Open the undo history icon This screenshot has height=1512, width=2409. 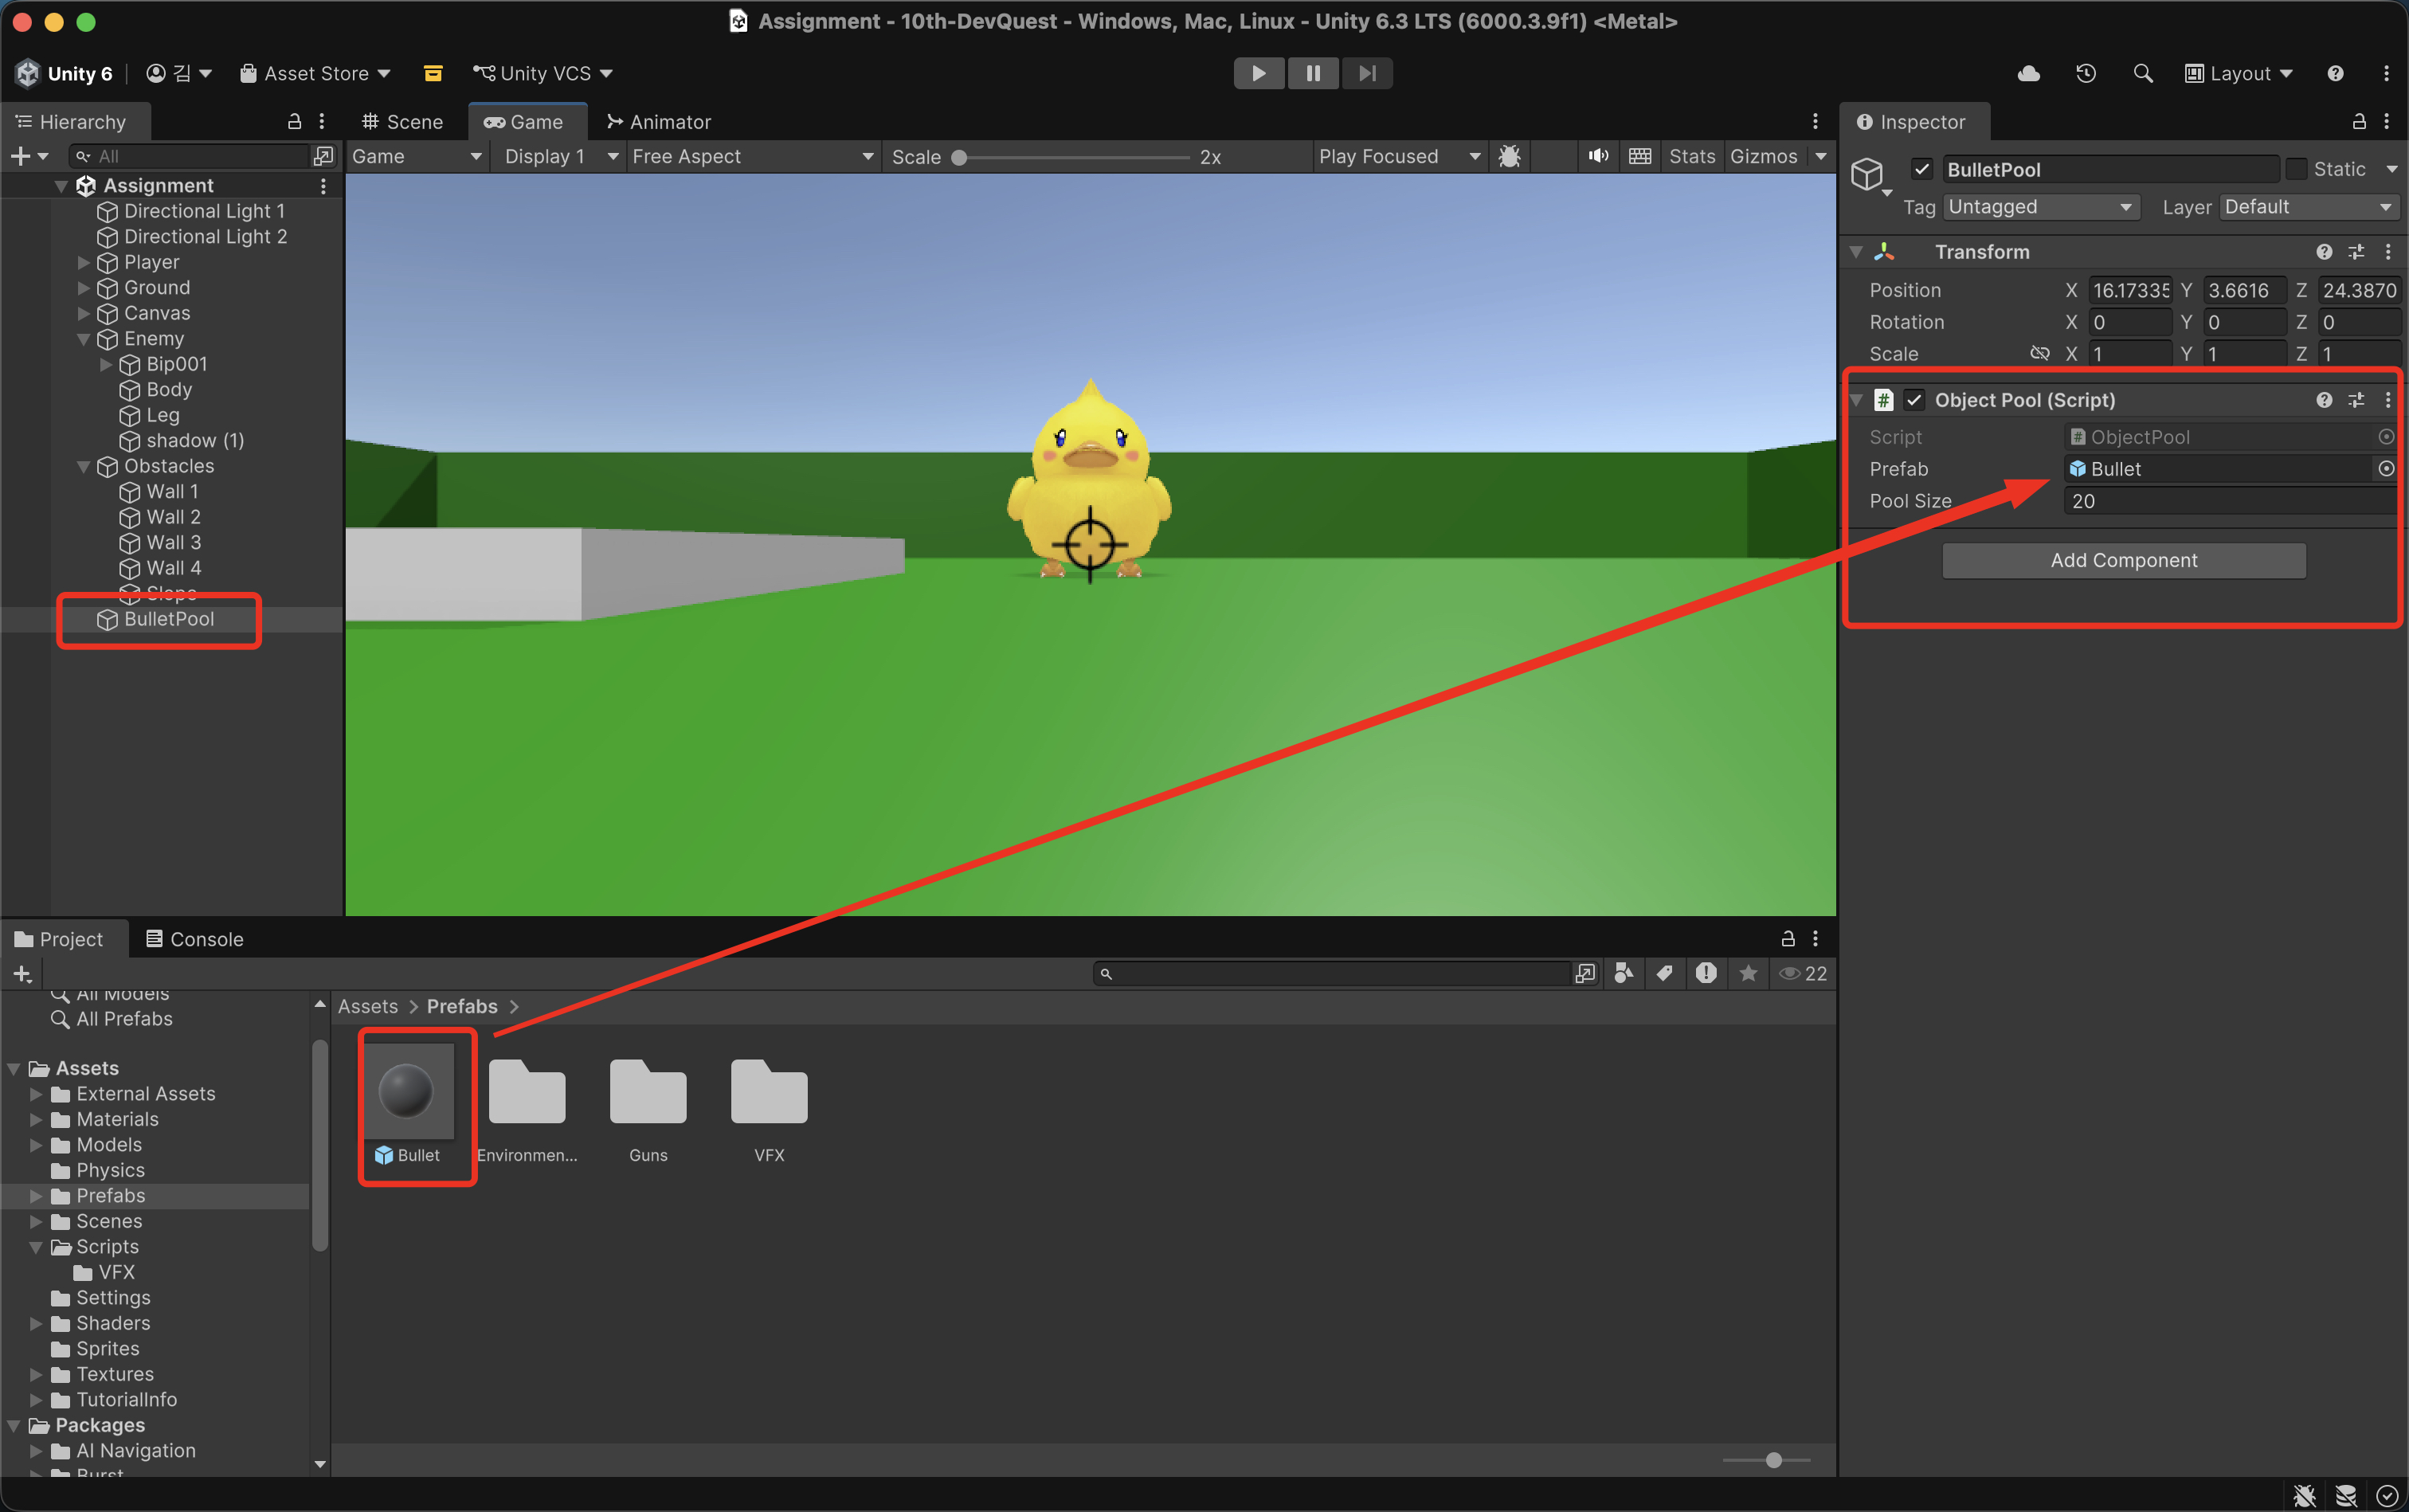2086,73
